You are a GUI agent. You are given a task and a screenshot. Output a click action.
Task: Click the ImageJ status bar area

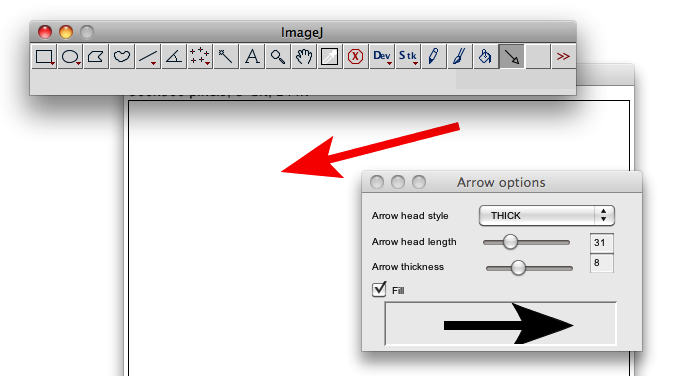(x=303, y=82)
